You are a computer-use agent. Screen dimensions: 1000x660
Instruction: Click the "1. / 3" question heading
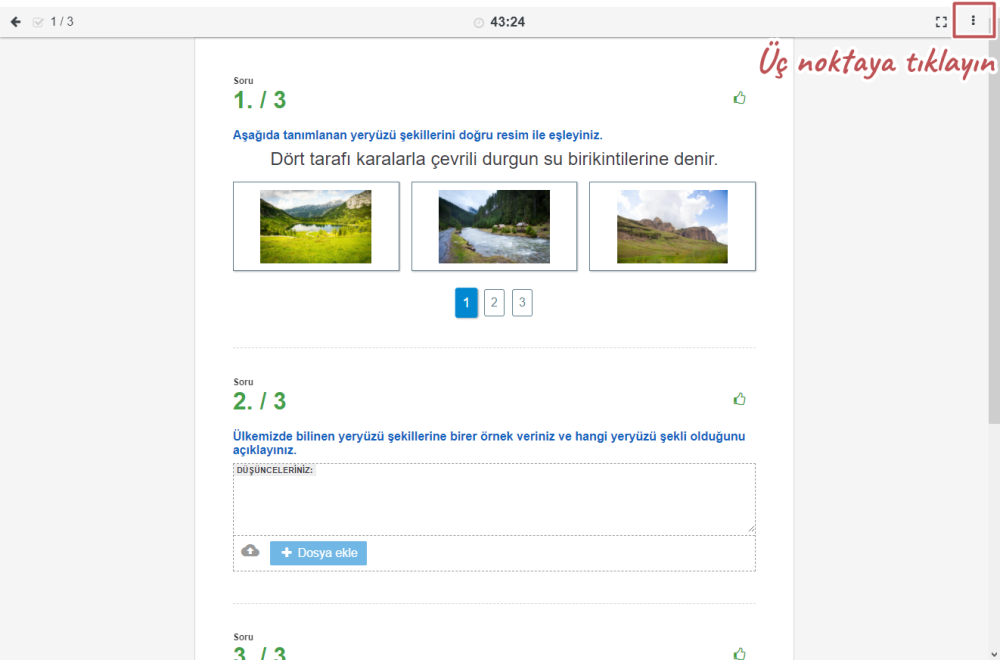pyautogui.click(x=260, y=100)
